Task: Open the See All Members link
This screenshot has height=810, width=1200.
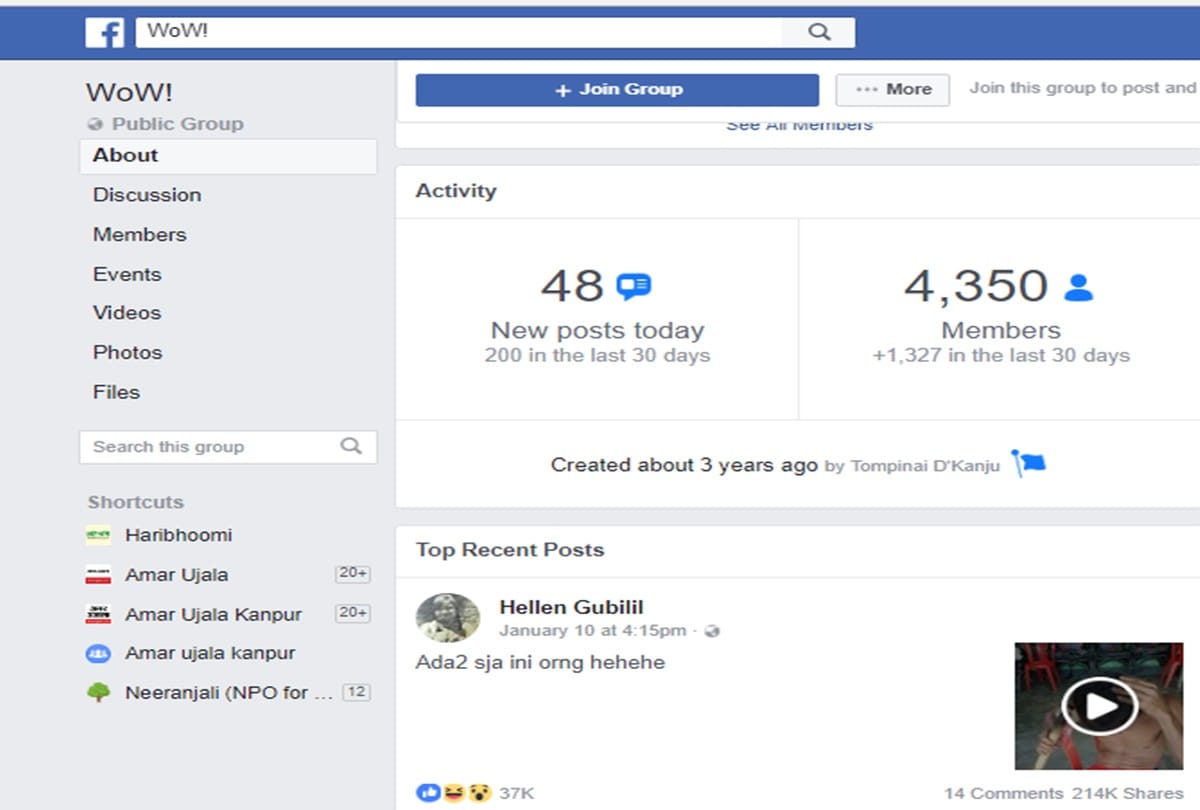Action: 799,125
